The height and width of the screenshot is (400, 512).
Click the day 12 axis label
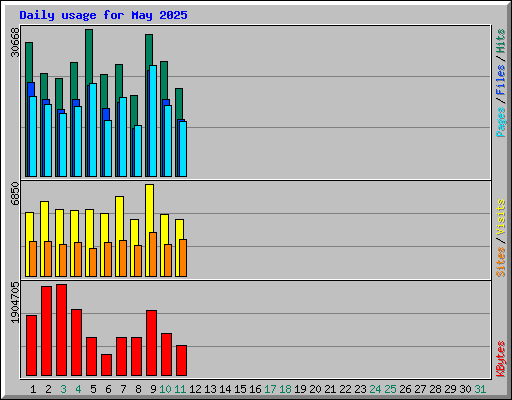click(195, 389)
